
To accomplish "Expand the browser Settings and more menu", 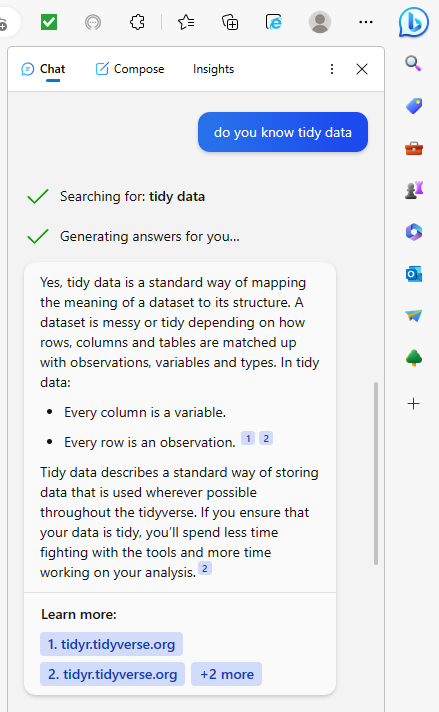I will (365, 22).
